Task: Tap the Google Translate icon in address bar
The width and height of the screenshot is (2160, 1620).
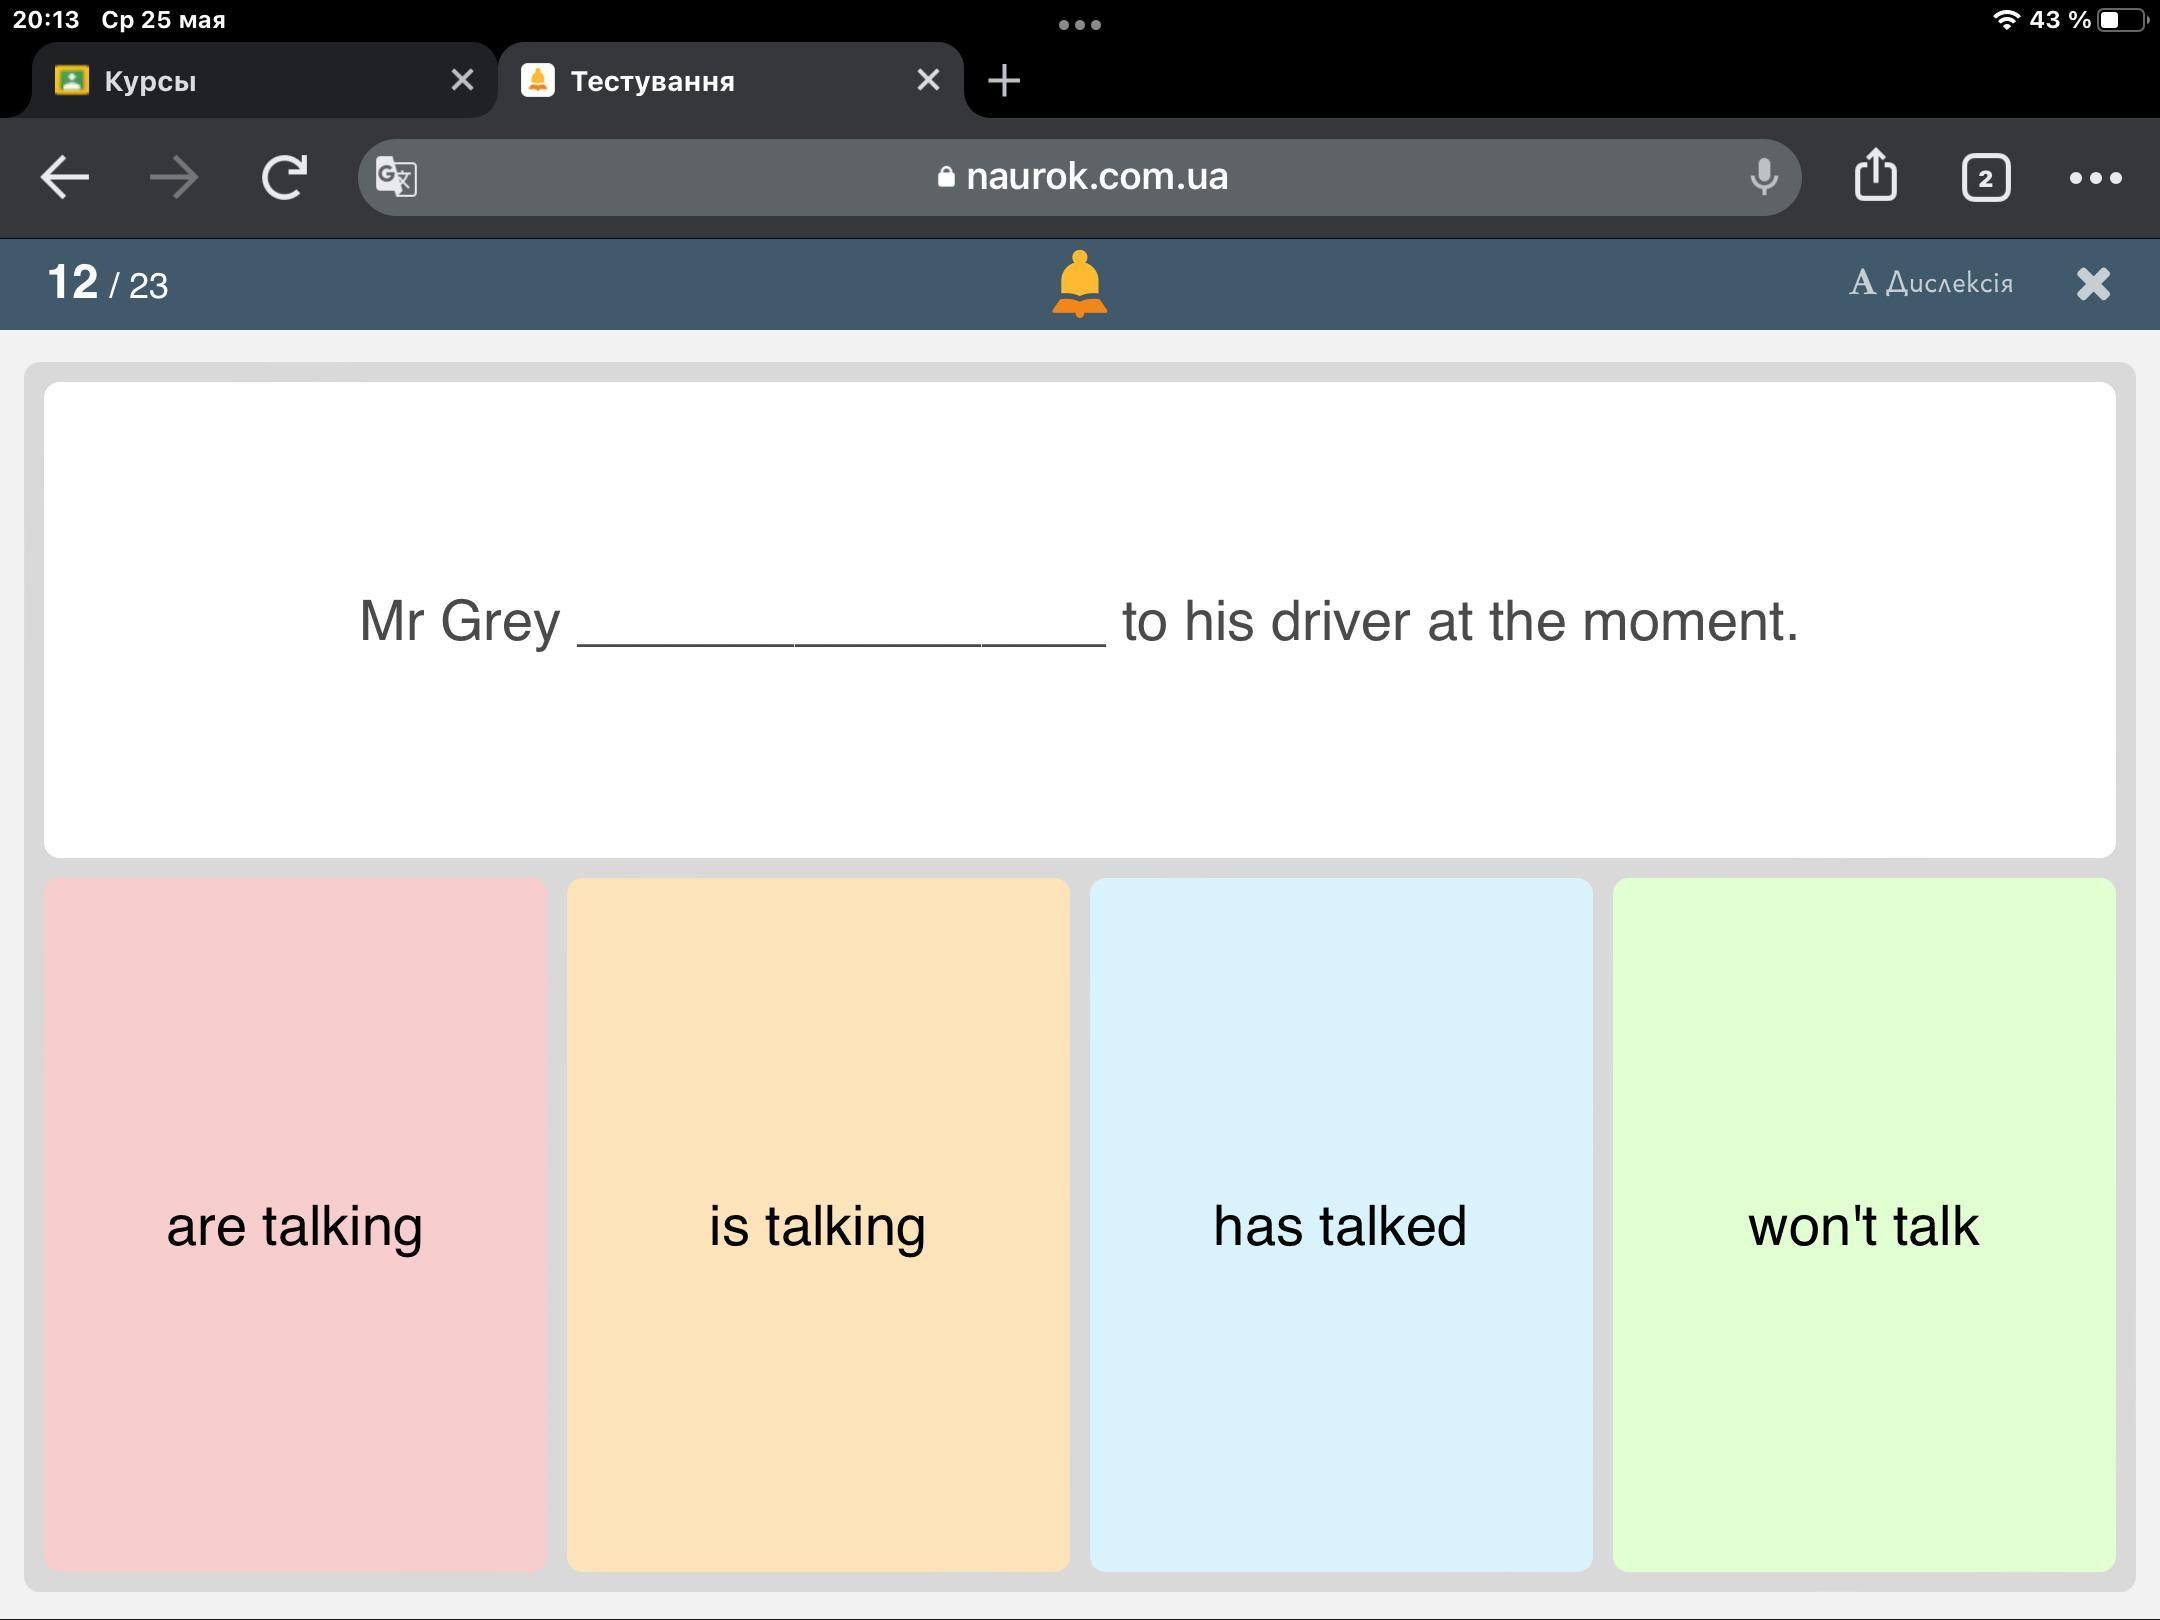Action: click(397, 178)
